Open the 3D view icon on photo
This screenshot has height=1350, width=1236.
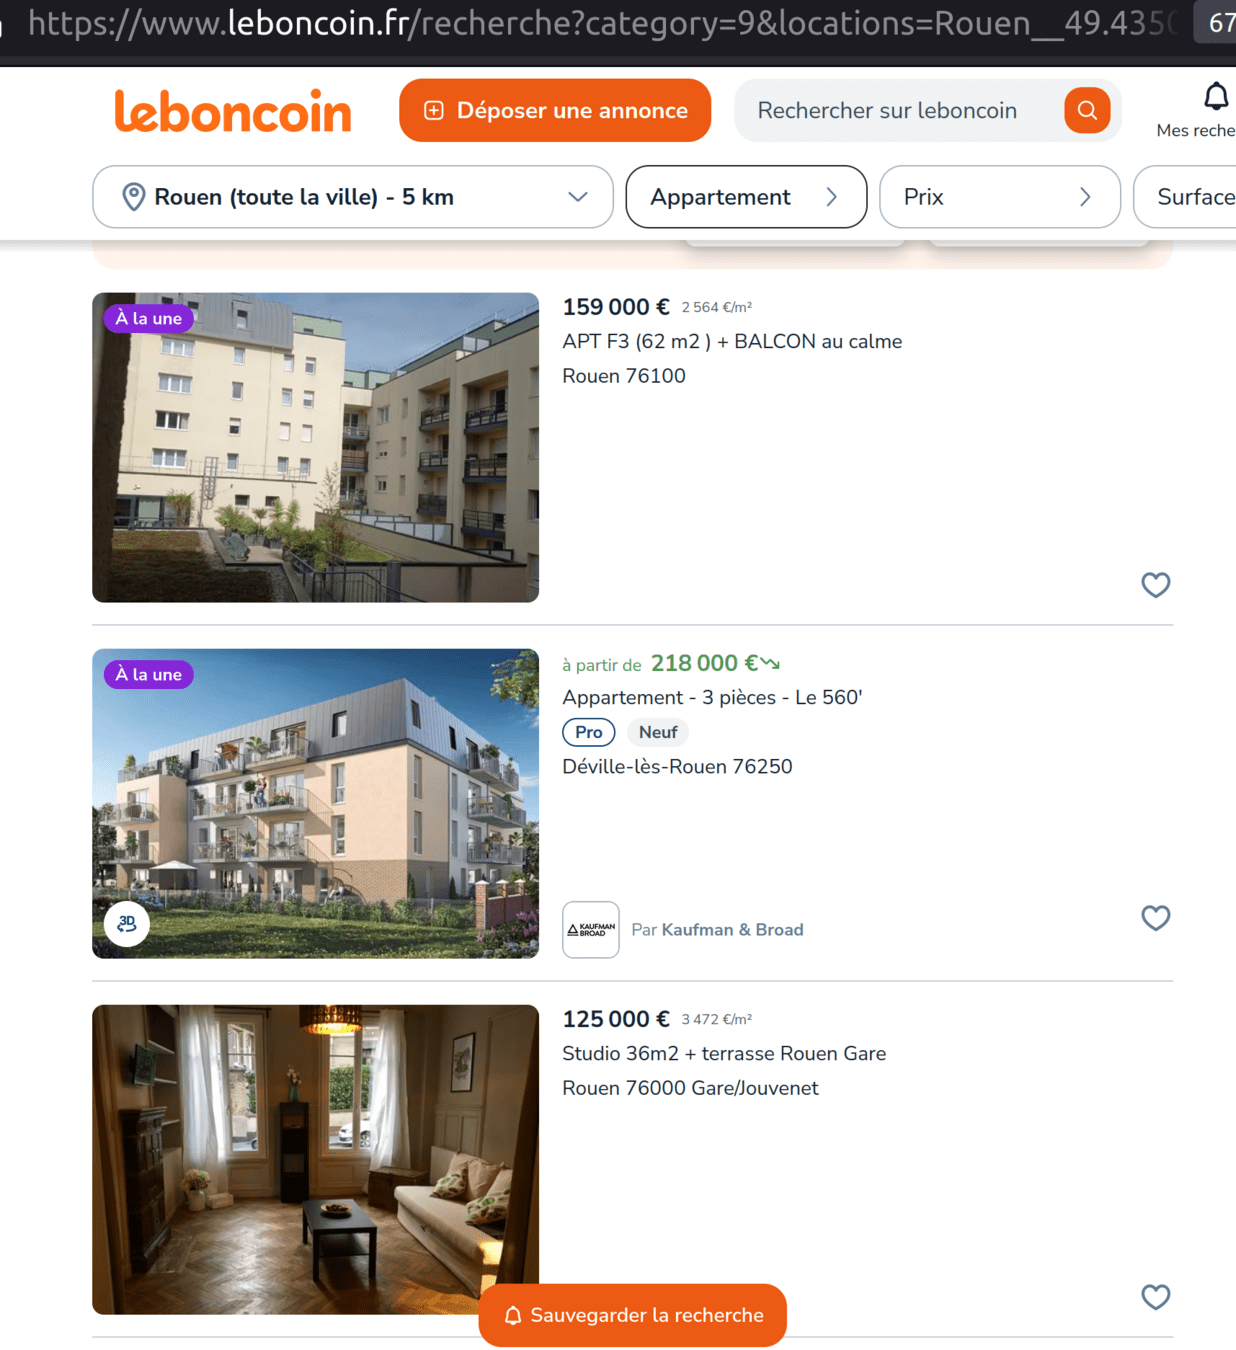[127, 924]
